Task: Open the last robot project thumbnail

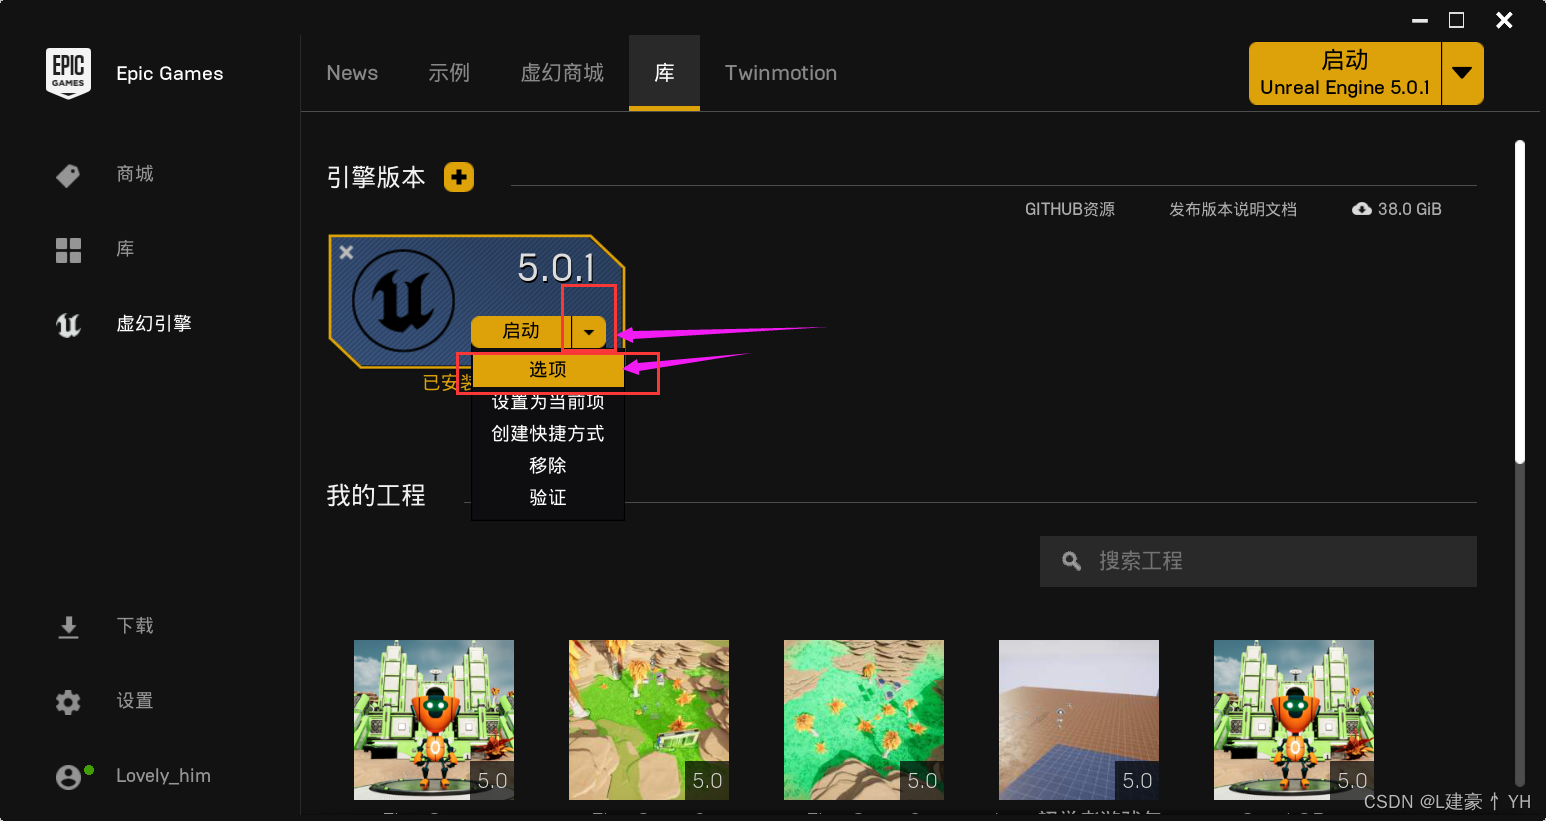Action: (1294, 720)
